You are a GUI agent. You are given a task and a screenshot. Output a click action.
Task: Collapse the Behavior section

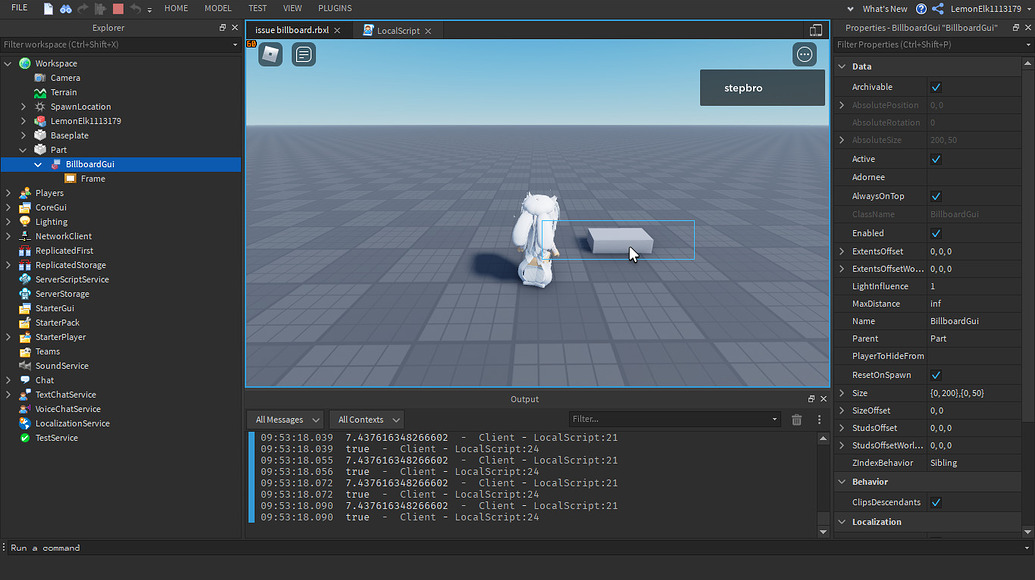click(842, 482)
